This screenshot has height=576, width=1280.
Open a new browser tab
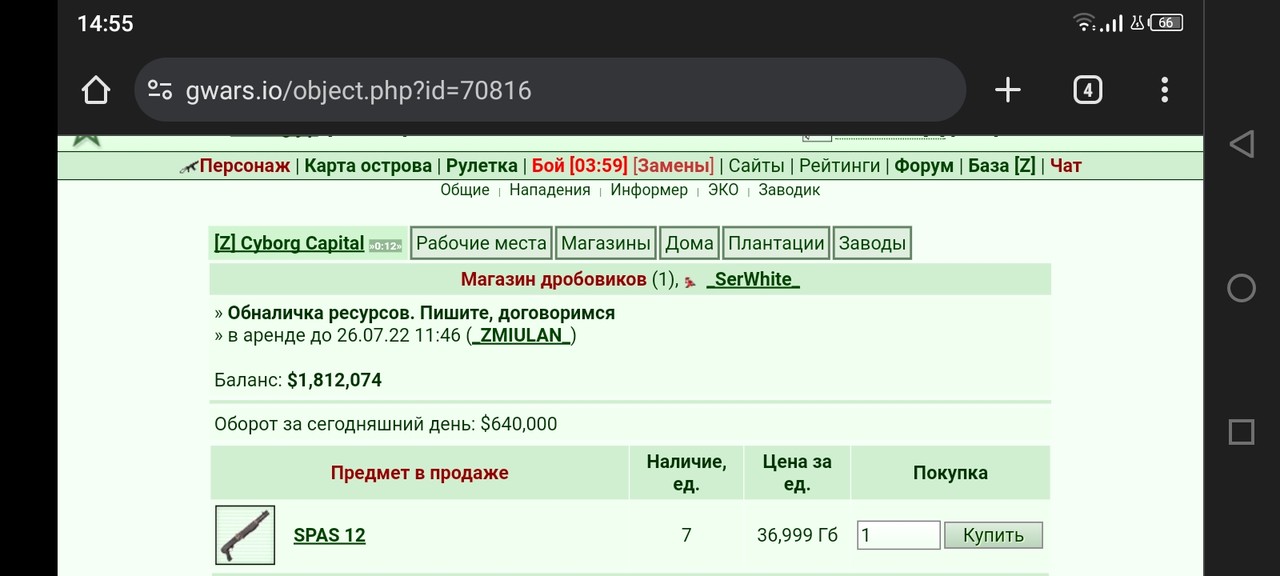coord(1008,90)
